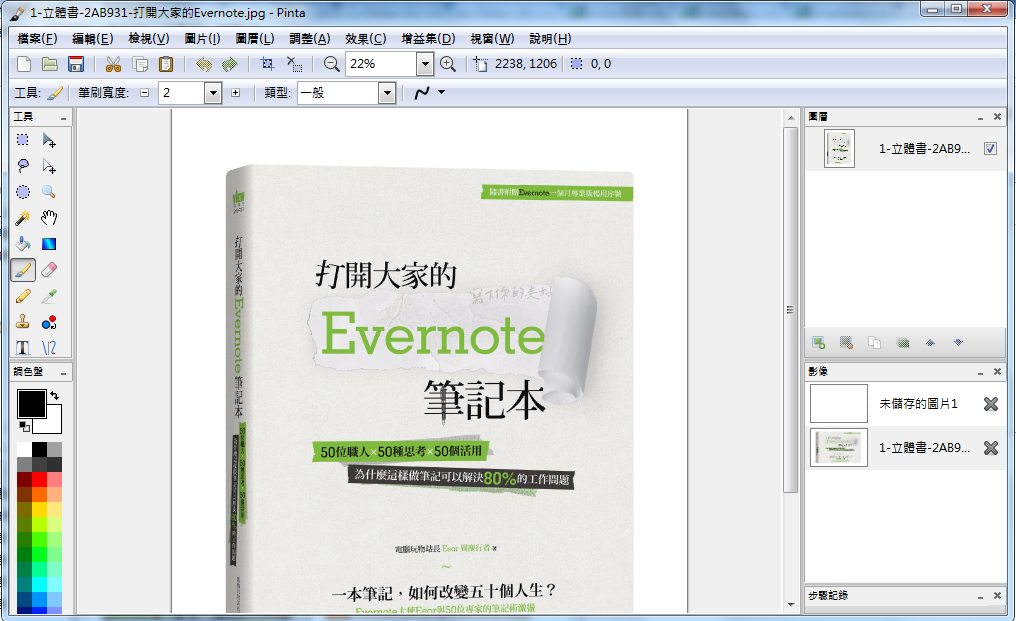
Task: Swap primary and secondary colors
Action: click(x=54, y=397)
